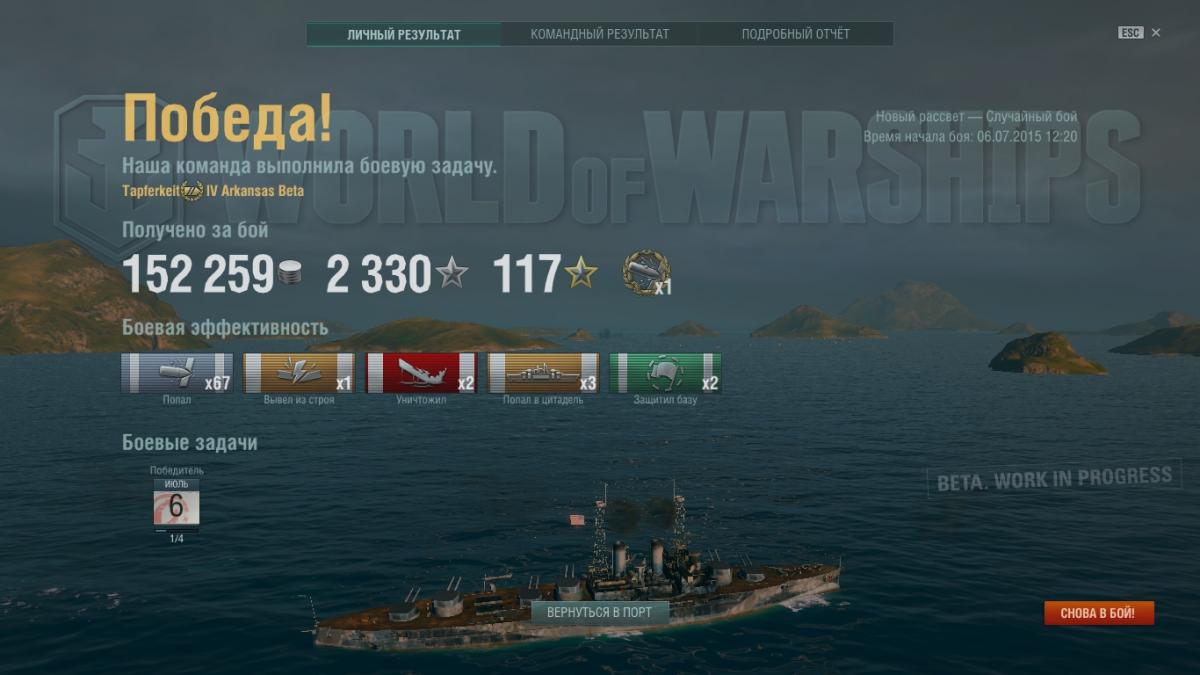Viewport: 1200px width, 675px height.
Task: Click the rank badge beside Tapferkeit
Action: pyautogui.click(x=192, y=190)
